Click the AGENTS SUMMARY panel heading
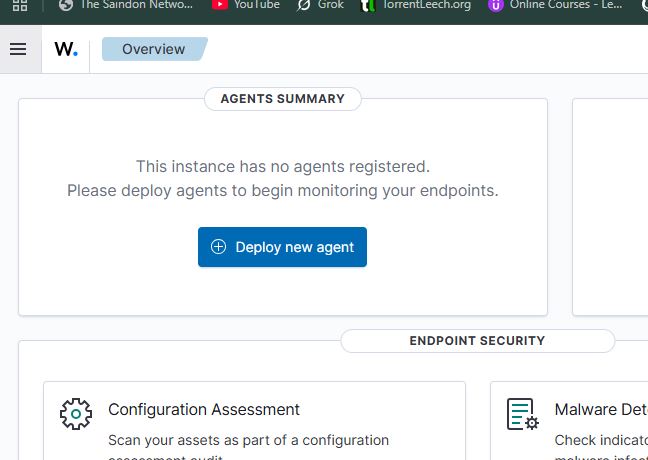Screen dimensions: 648x460 tap(283, 99)
